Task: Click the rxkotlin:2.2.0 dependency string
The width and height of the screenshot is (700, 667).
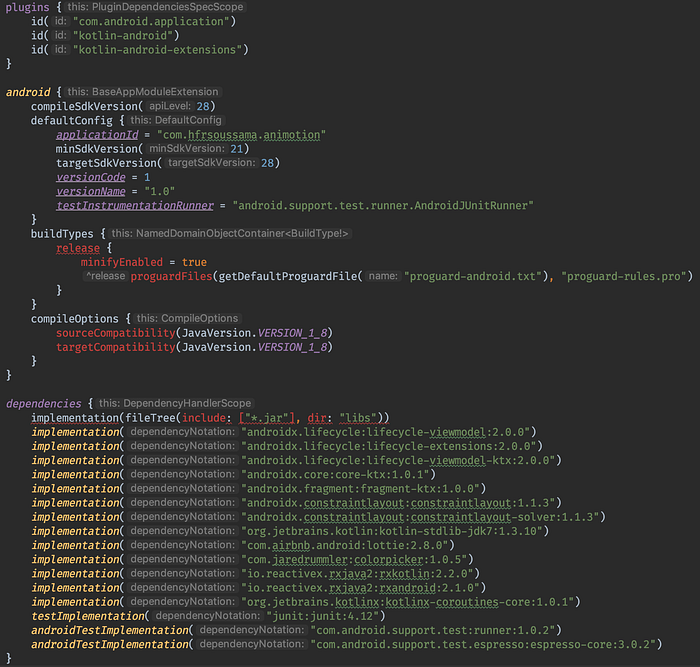Action: coord(357,574)
